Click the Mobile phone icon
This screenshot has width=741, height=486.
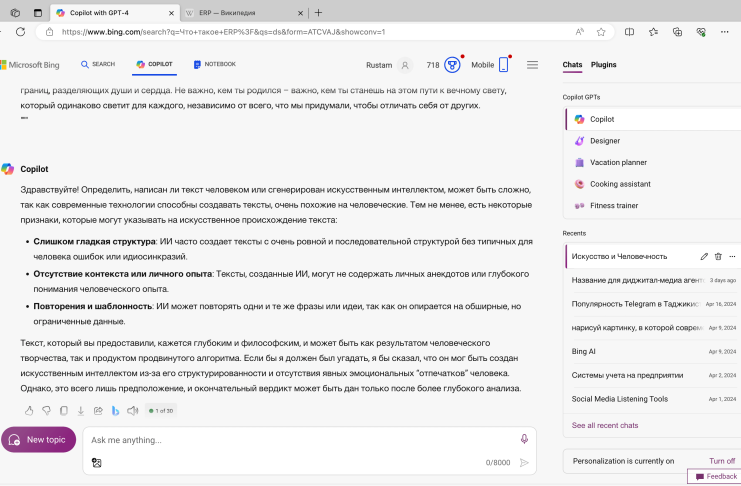pos(504,65)
